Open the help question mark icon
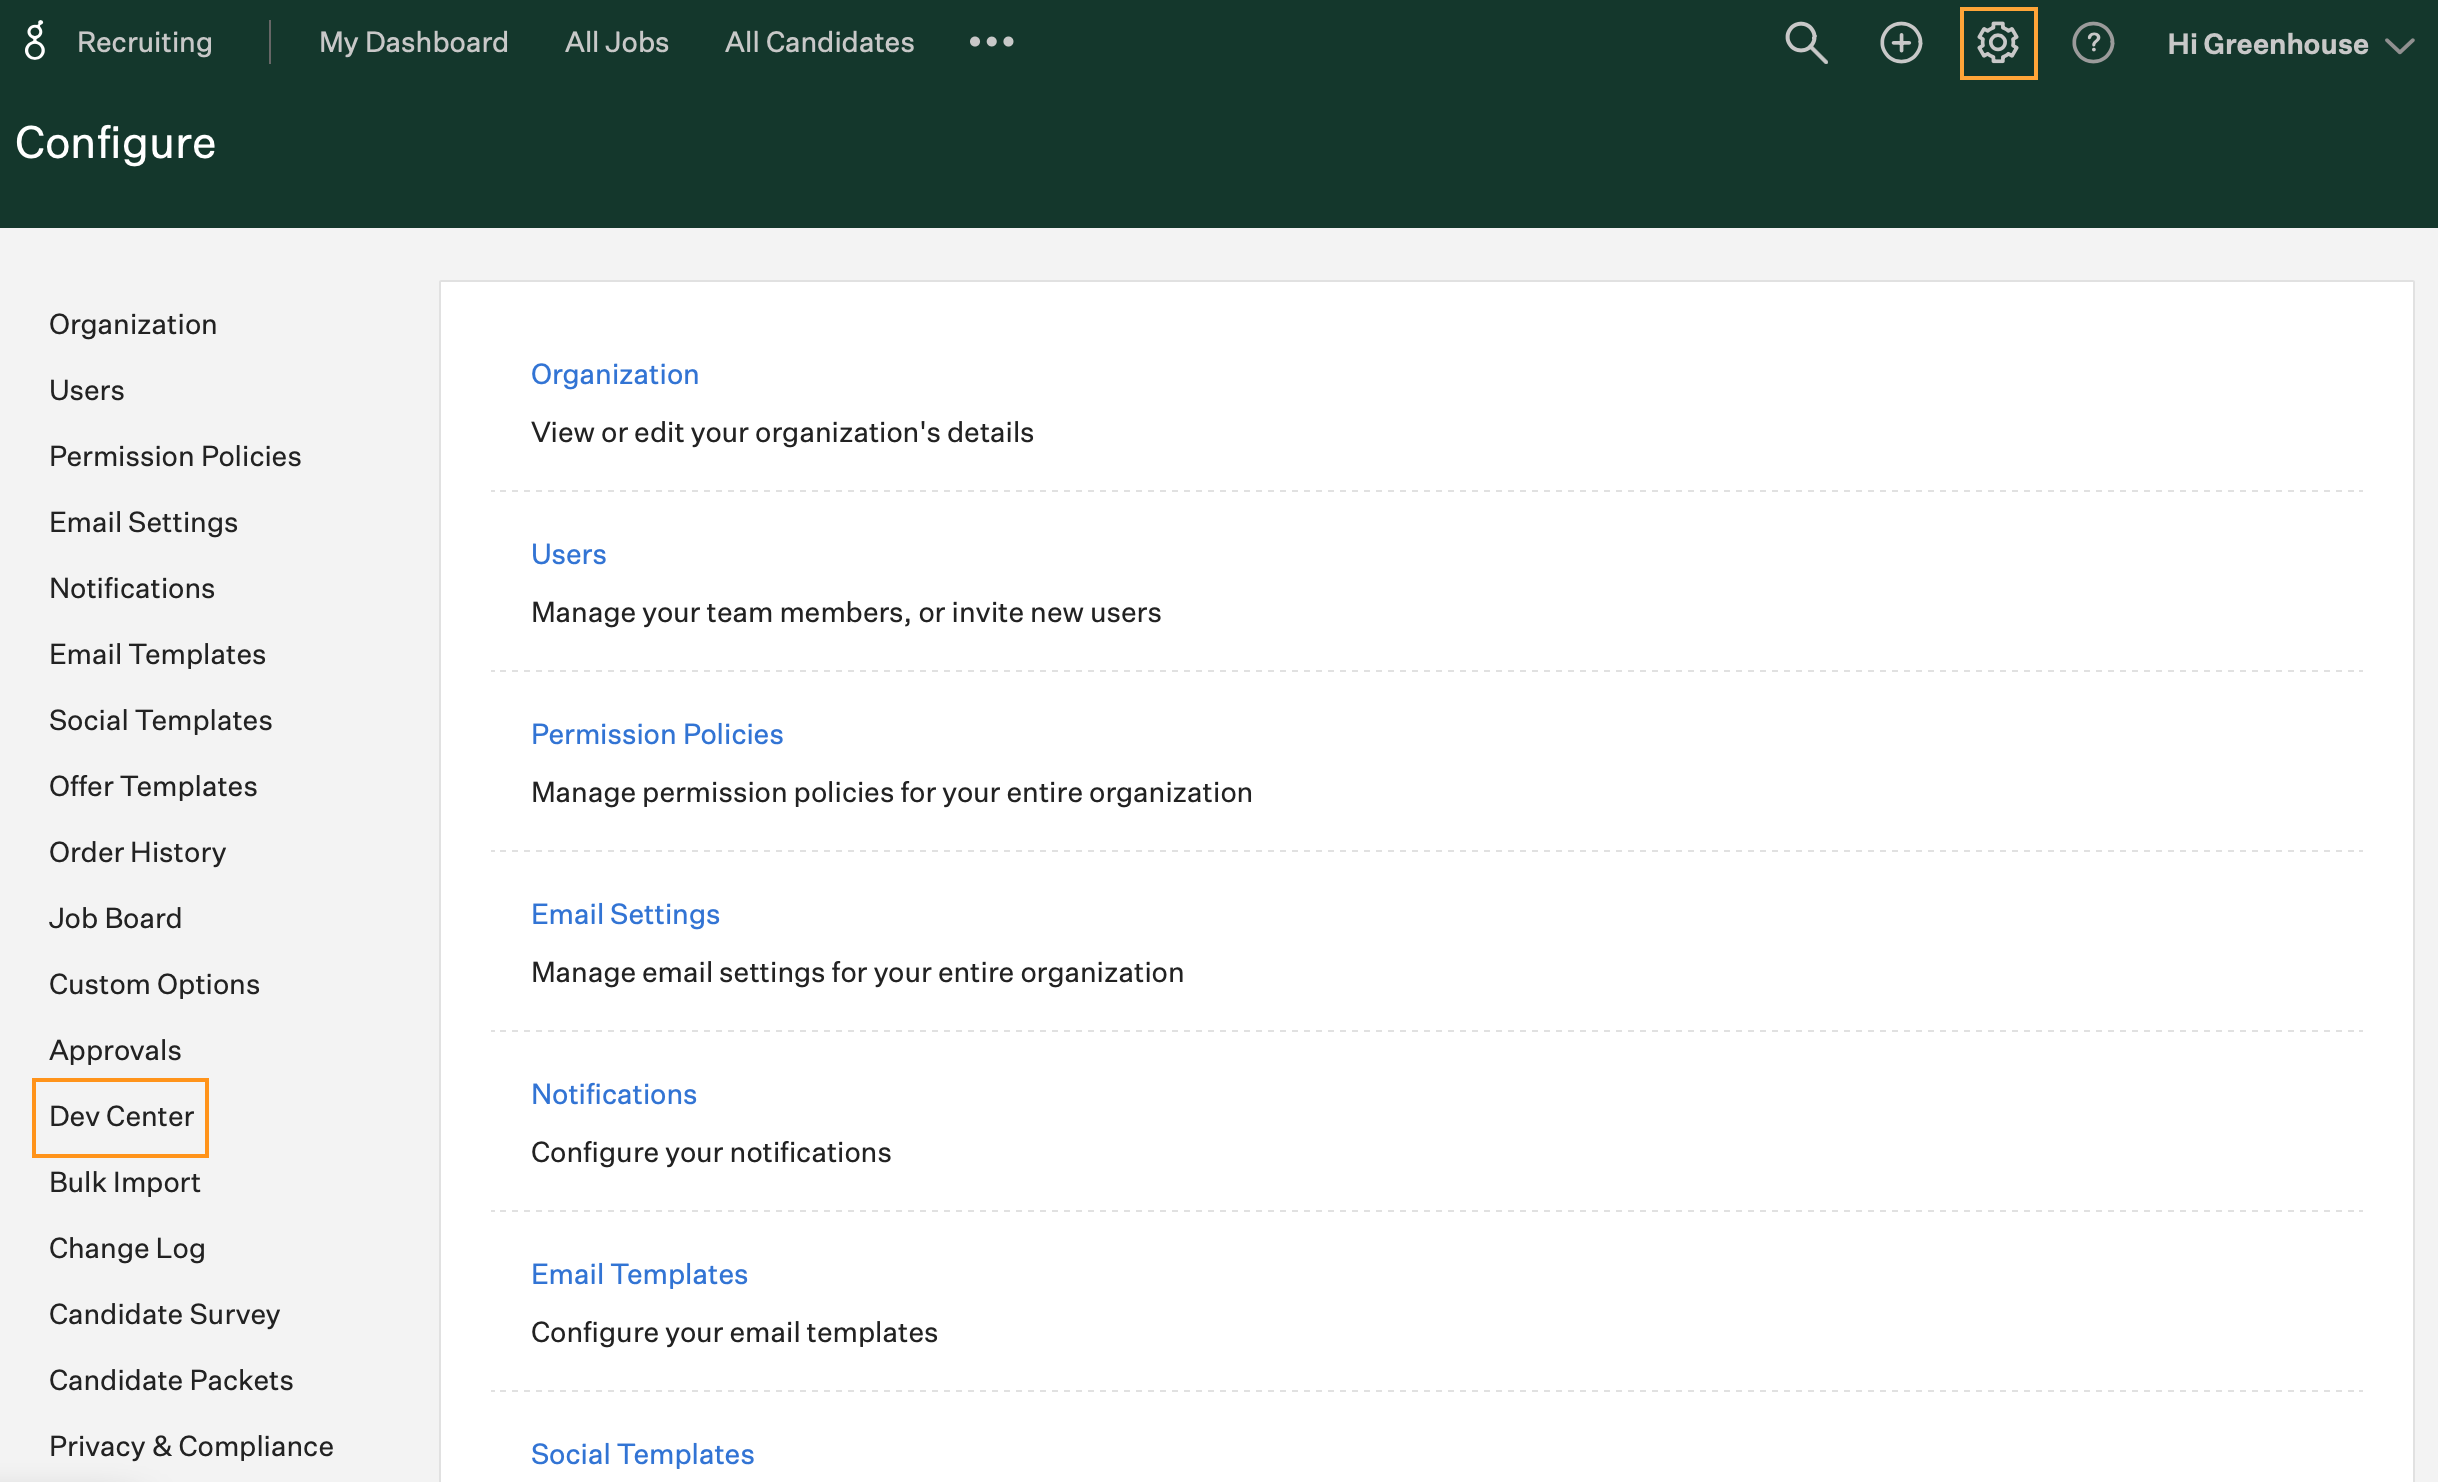2438x1482 pixels. 2093,43
